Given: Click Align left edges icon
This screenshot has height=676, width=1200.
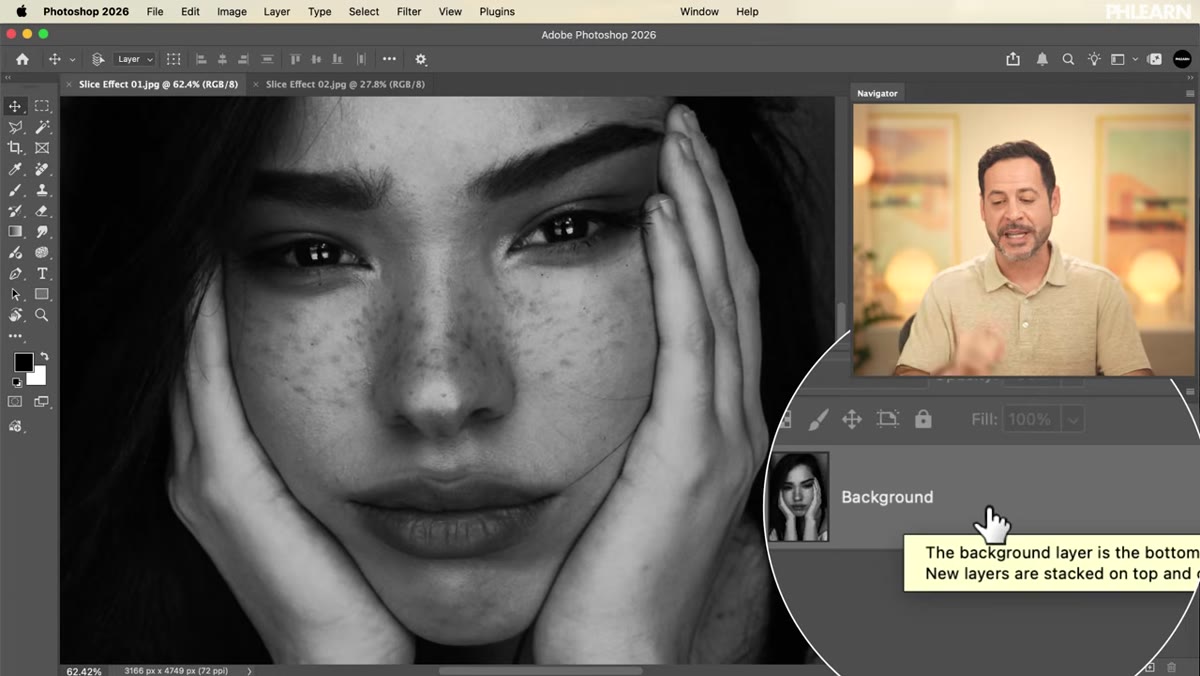Looking at the screenshot, I should tap(201, 59).
